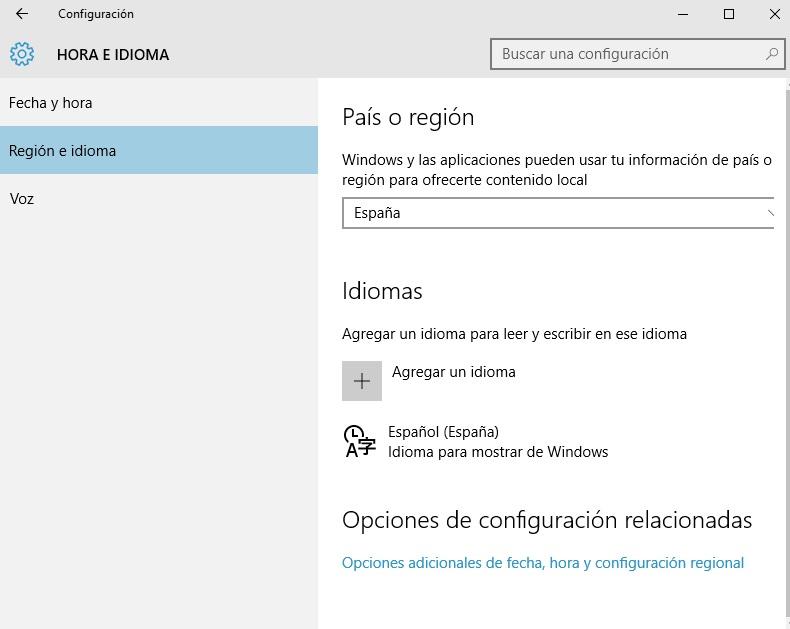The width and height of the screenshot is (790, 629).
Task: Maximize the Configuración window
Action: pyautogui.click(x=729, y=14)
